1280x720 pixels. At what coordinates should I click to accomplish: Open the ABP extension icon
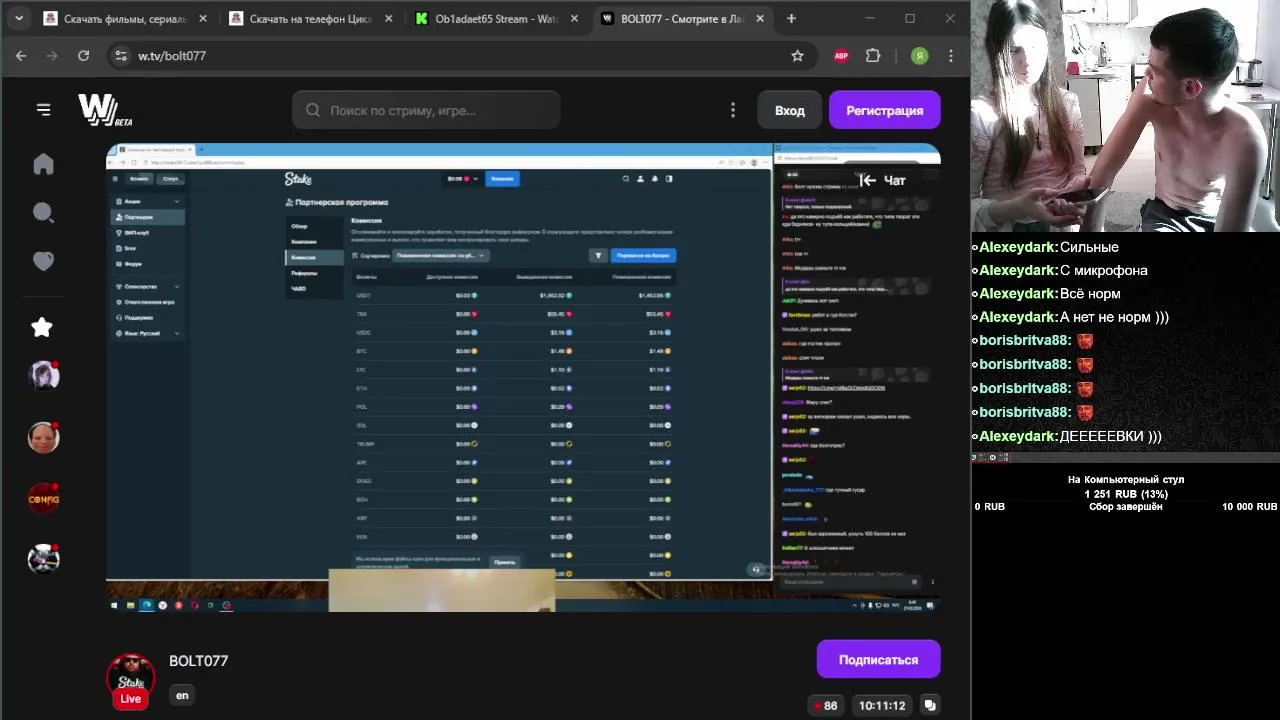coord(841,56)
